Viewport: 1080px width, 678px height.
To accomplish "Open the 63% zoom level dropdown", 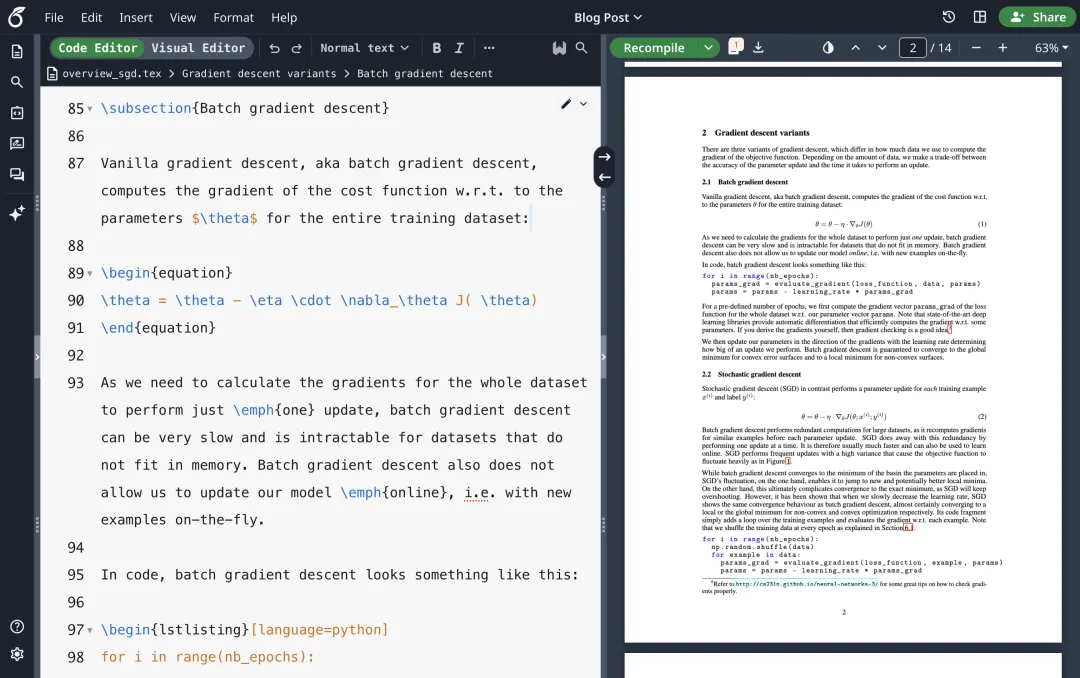I will [x=1051, y=48].
